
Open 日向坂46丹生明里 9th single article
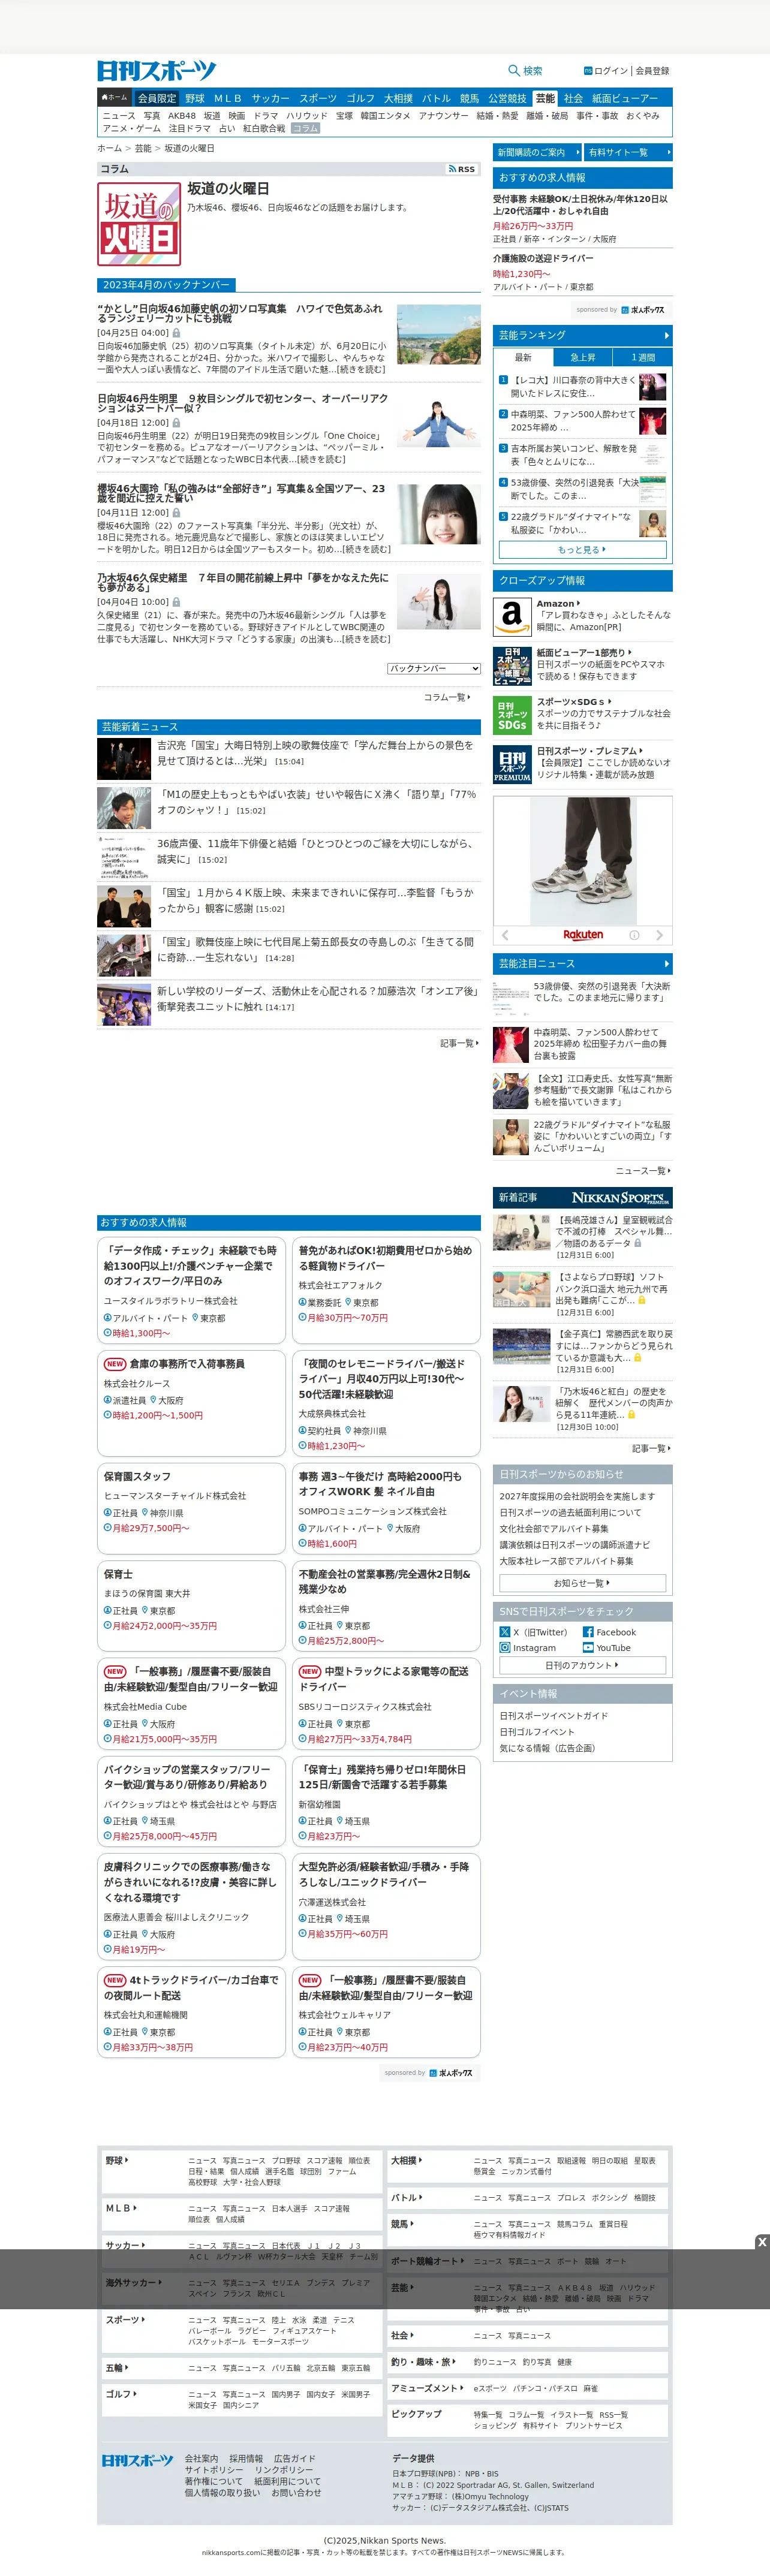(x=243, y=403)
